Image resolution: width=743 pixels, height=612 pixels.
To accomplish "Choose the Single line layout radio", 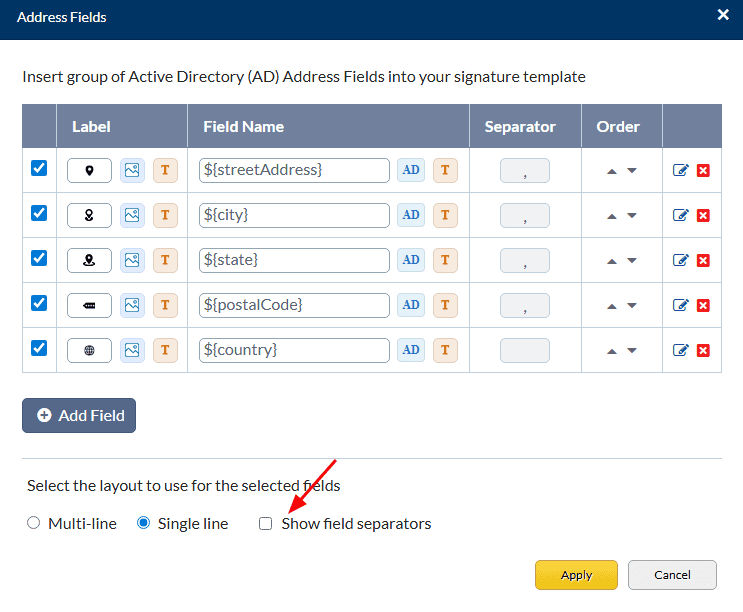I will click(x=143, y=523).
